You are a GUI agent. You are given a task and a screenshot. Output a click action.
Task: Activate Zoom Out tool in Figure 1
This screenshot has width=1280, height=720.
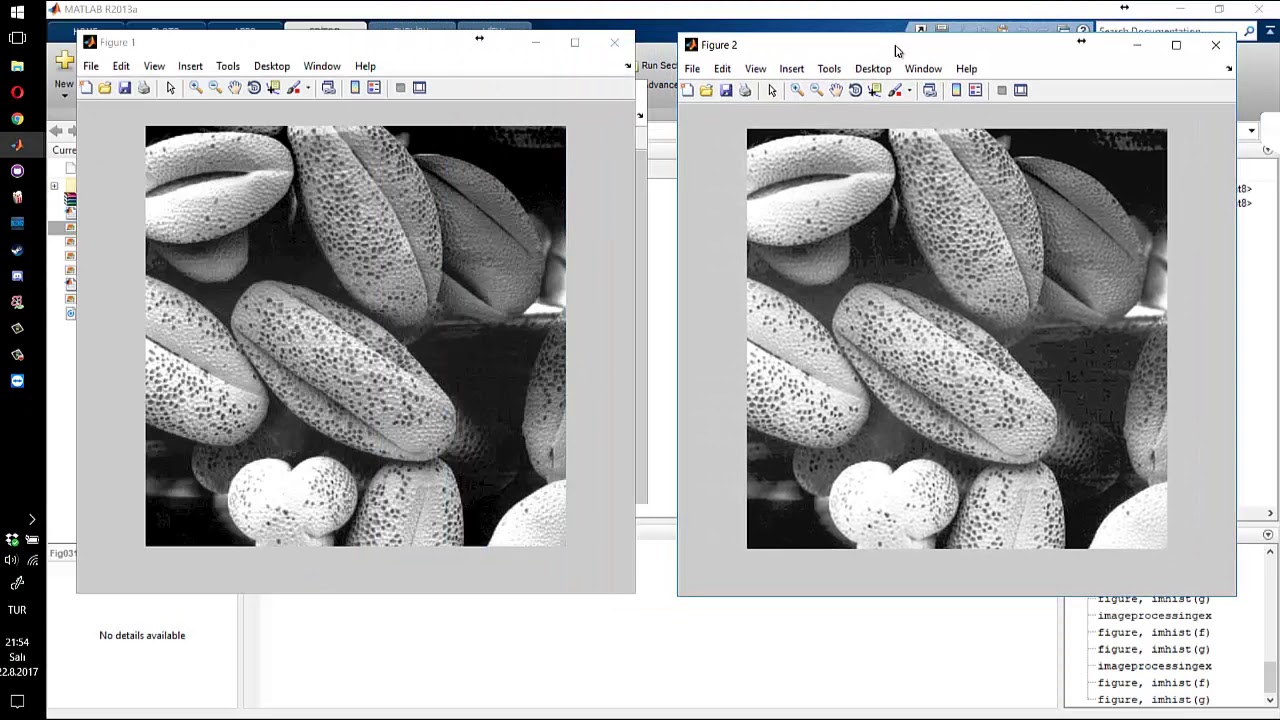(215, 88)
